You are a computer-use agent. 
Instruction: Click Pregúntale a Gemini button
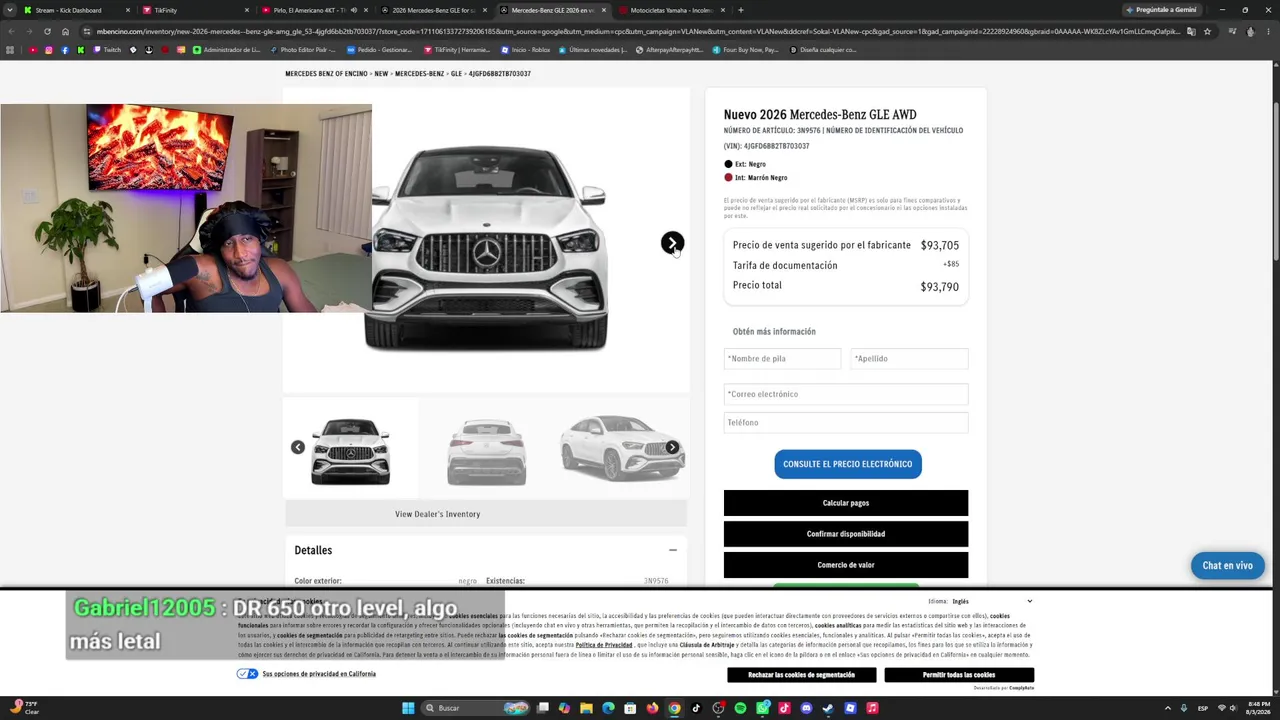1160,10
